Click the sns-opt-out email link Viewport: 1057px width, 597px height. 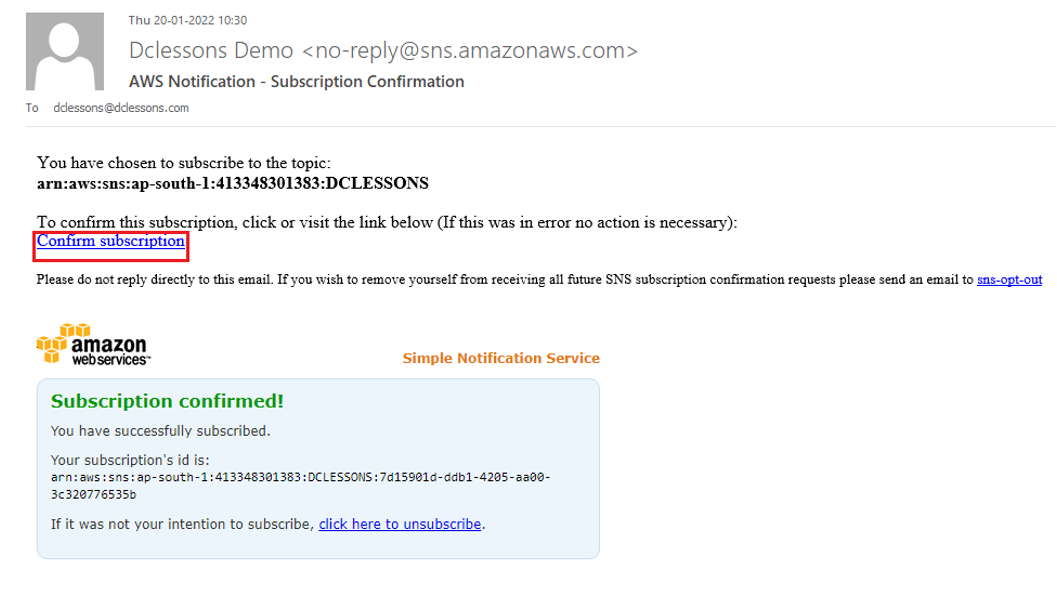[1009, 280]
